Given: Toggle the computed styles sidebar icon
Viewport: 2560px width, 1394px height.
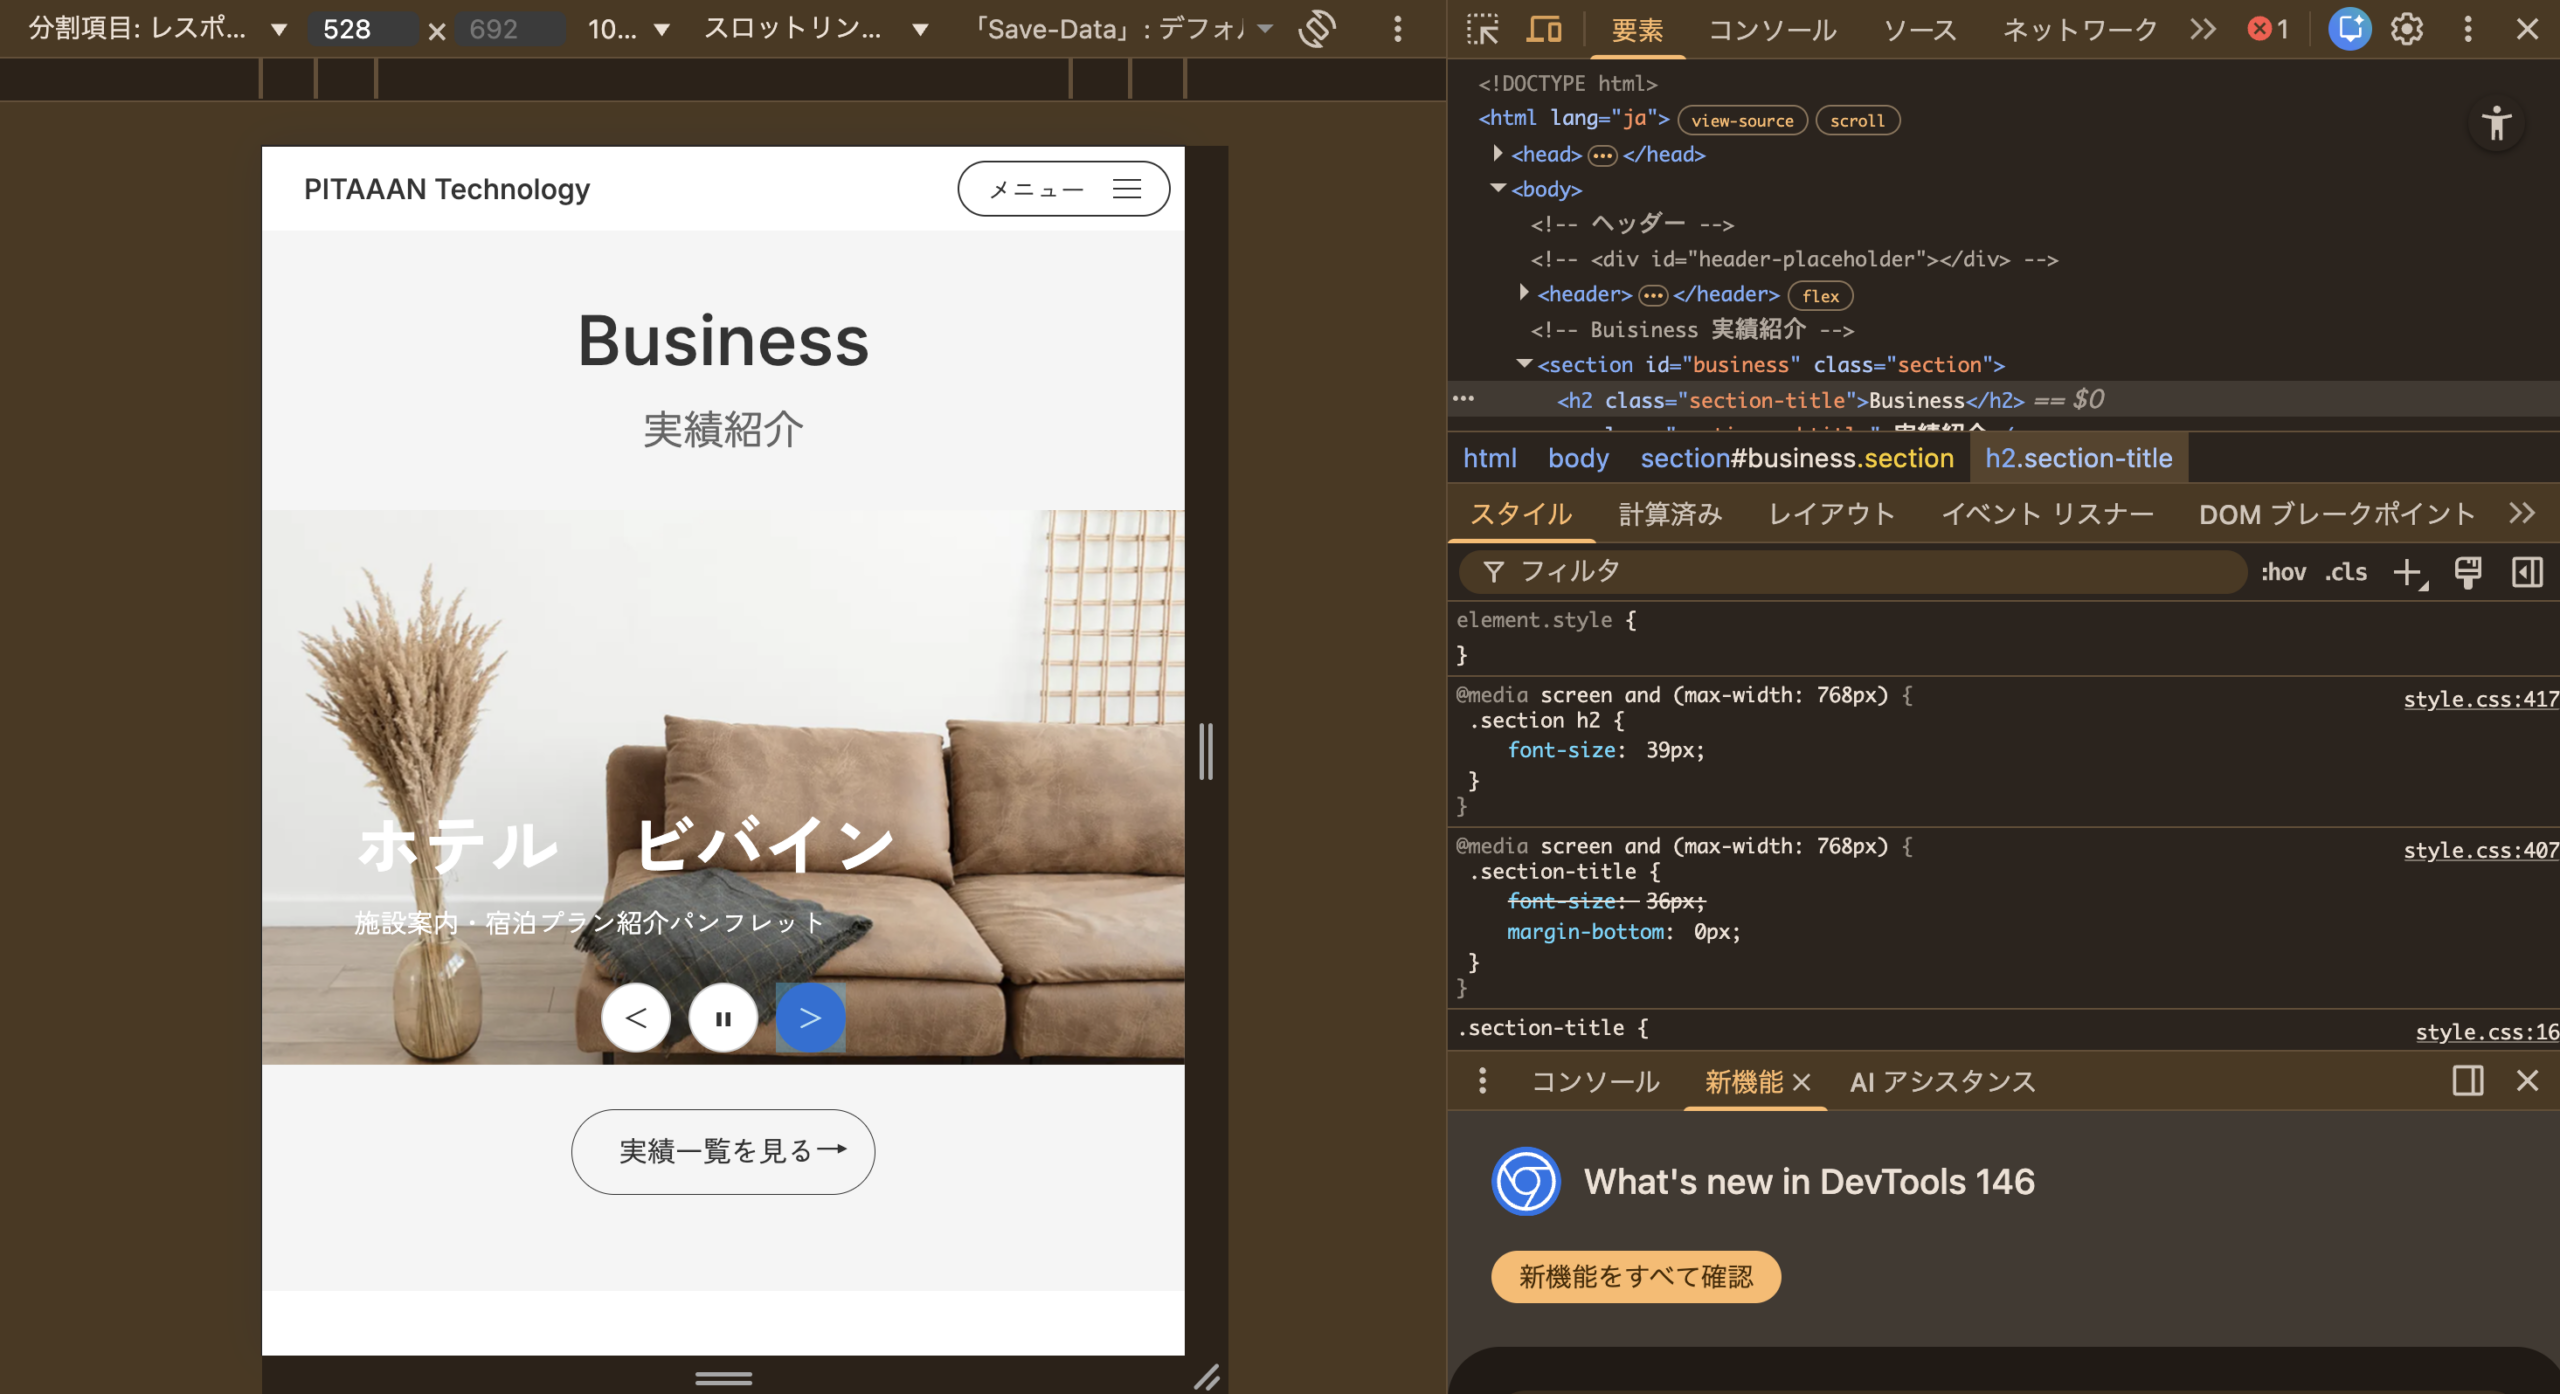Looking at the screenshot, I should click(2527, 572).
